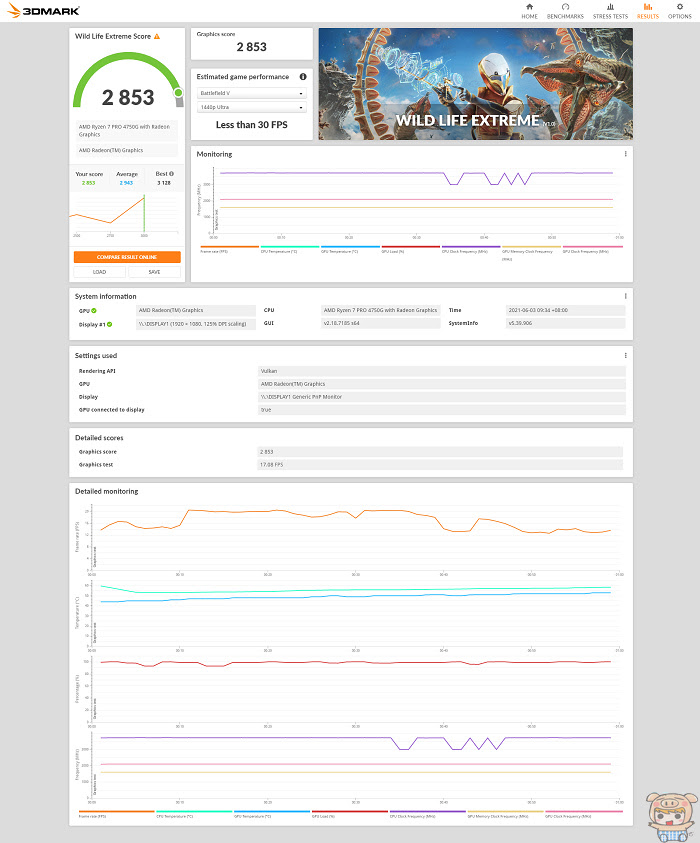This screenshot has width=700, height=843.
Task: Go to the Home section
Action: tap(529, 11)
